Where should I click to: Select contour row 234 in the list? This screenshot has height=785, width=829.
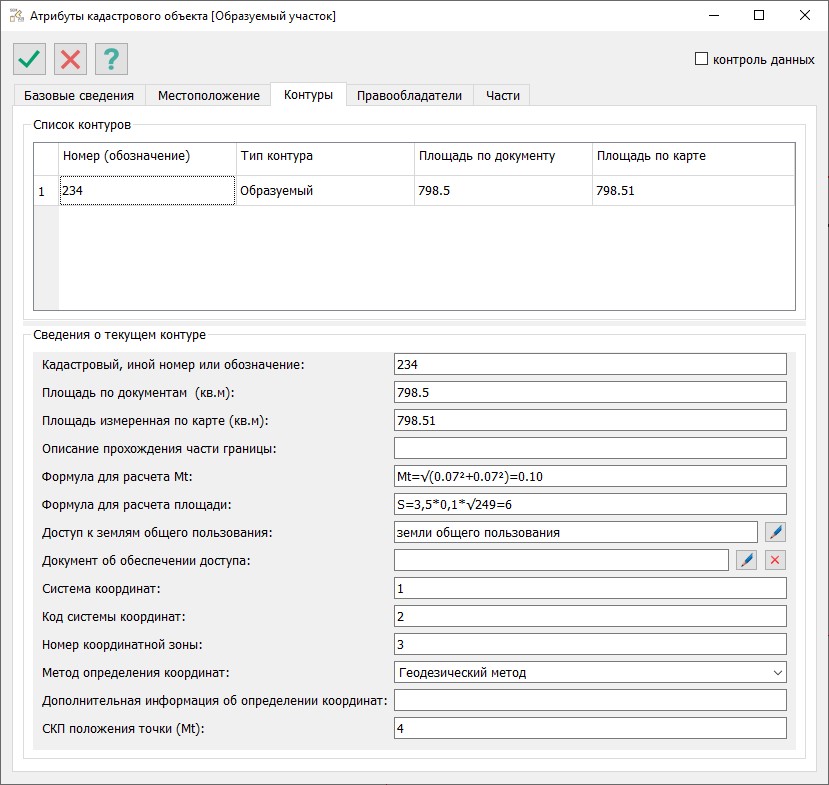pos(147,190)
